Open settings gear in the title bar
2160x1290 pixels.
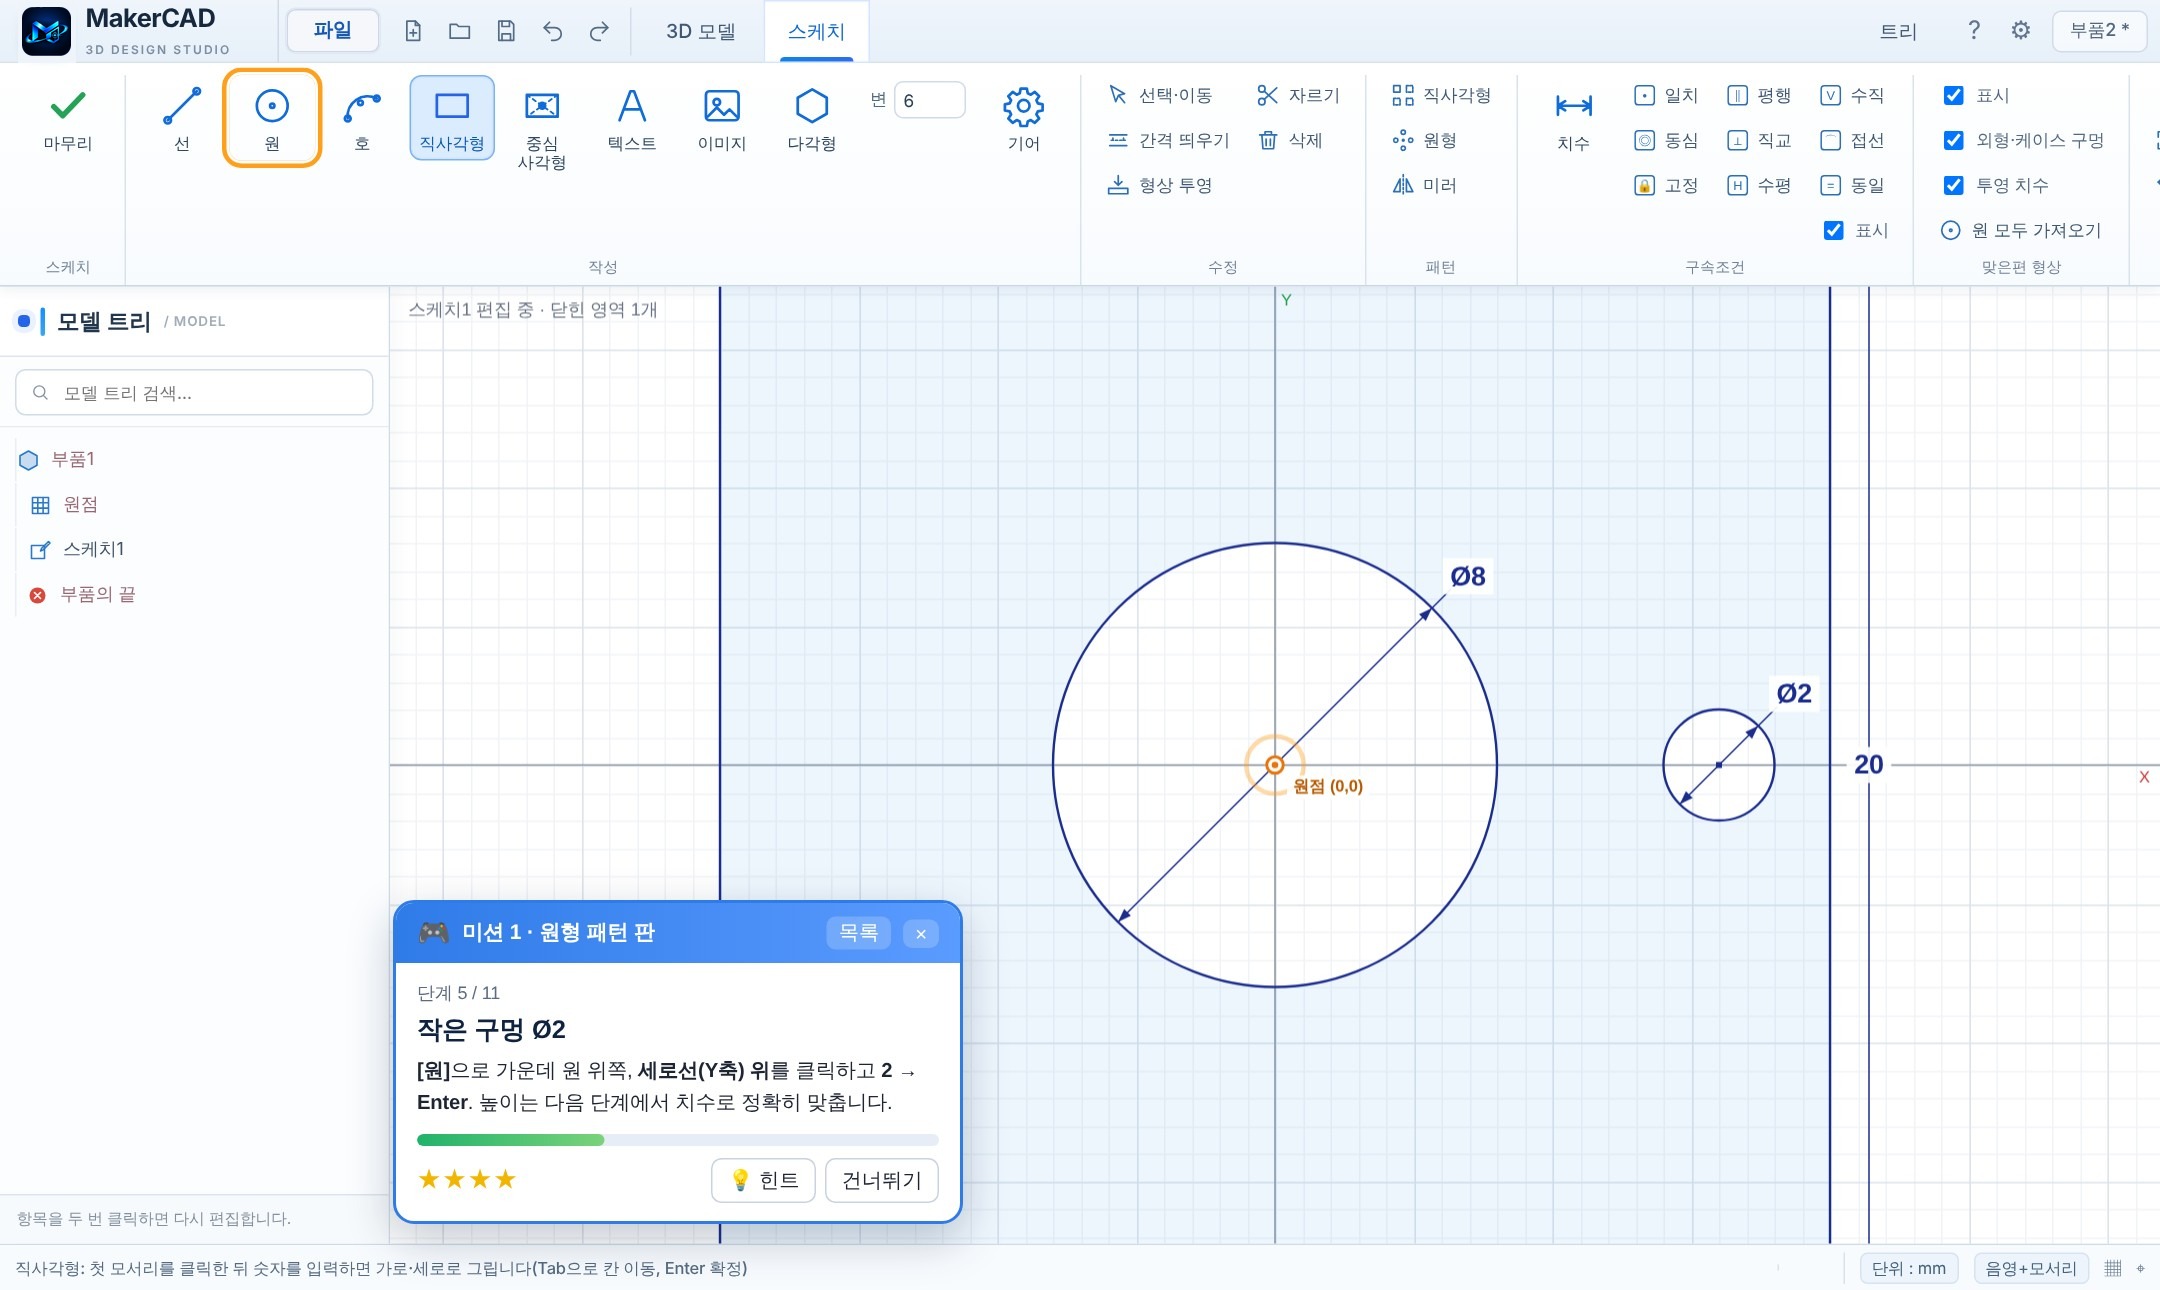(x=2021, y=30)
